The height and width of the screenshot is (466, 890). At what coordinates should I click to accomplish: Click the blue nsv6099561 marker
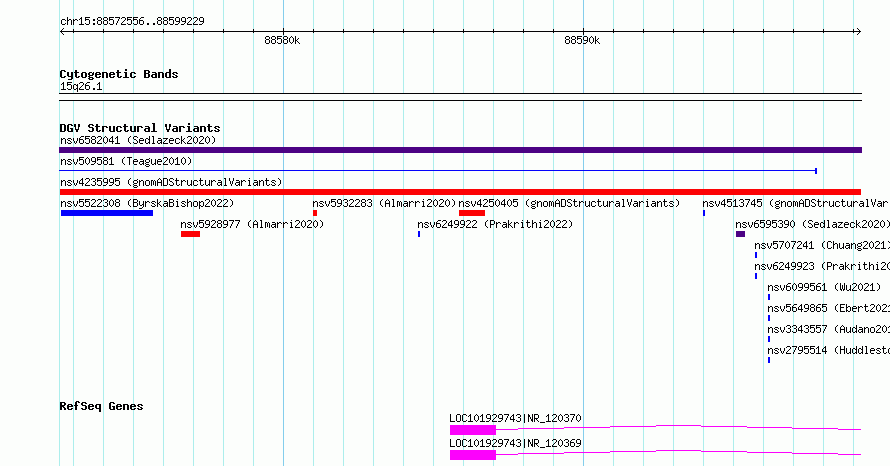[x=769, y=297]
